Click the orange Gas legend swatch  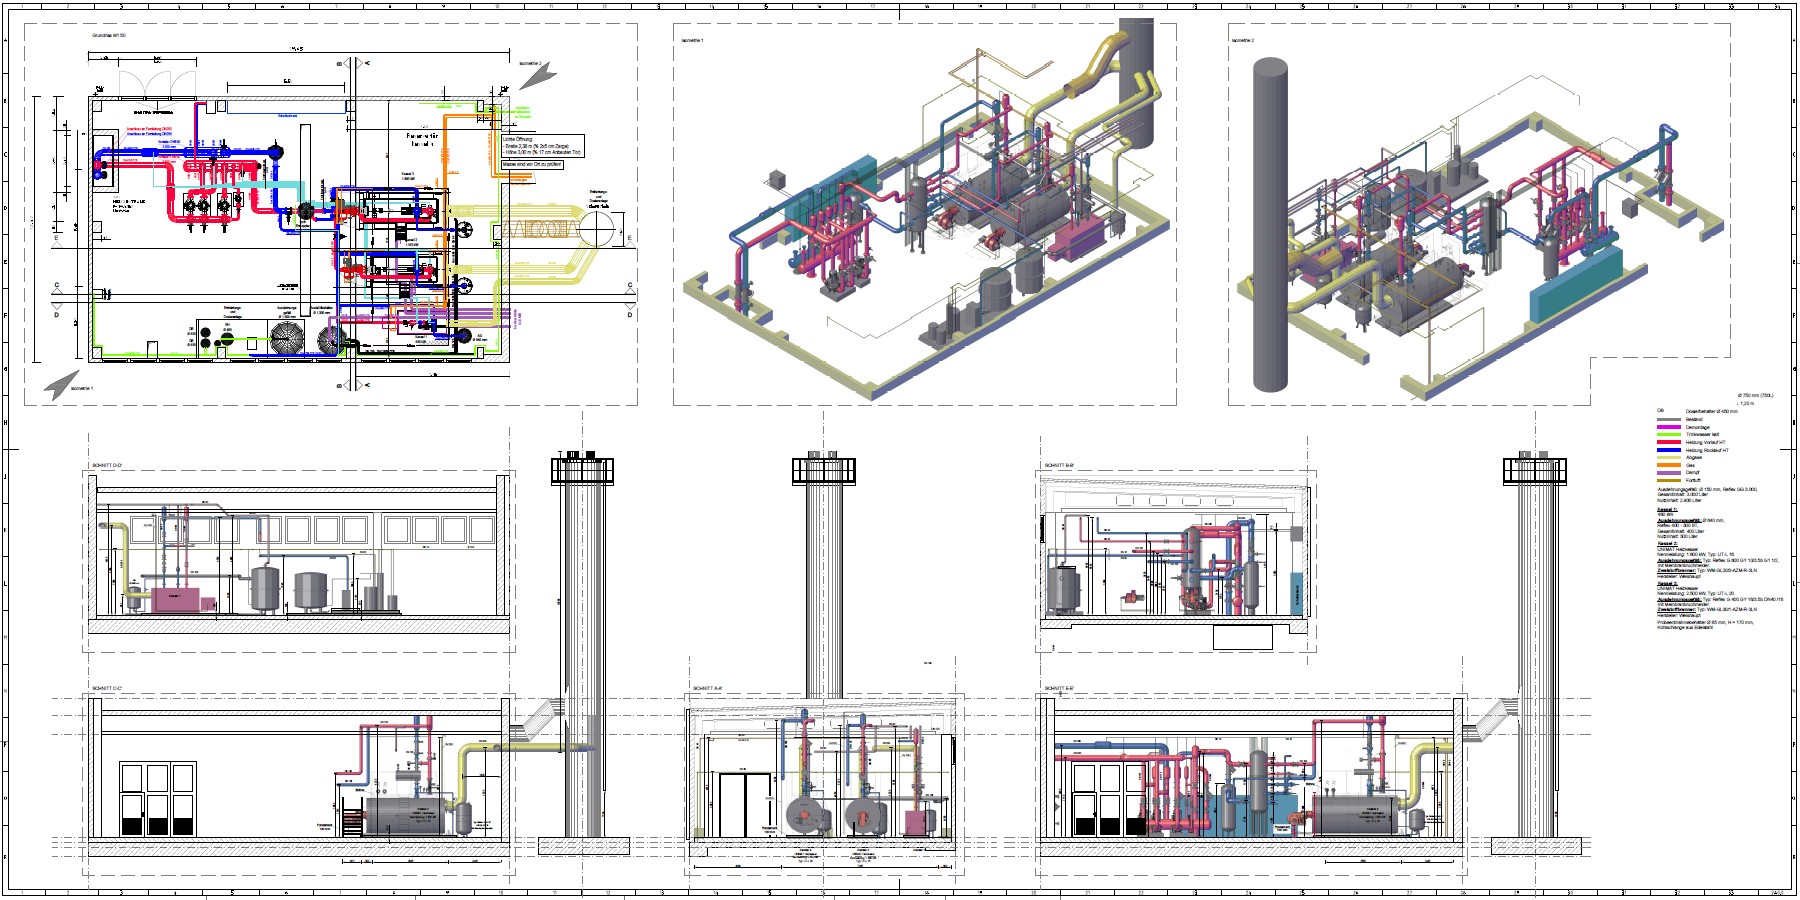click(1669, 465)
